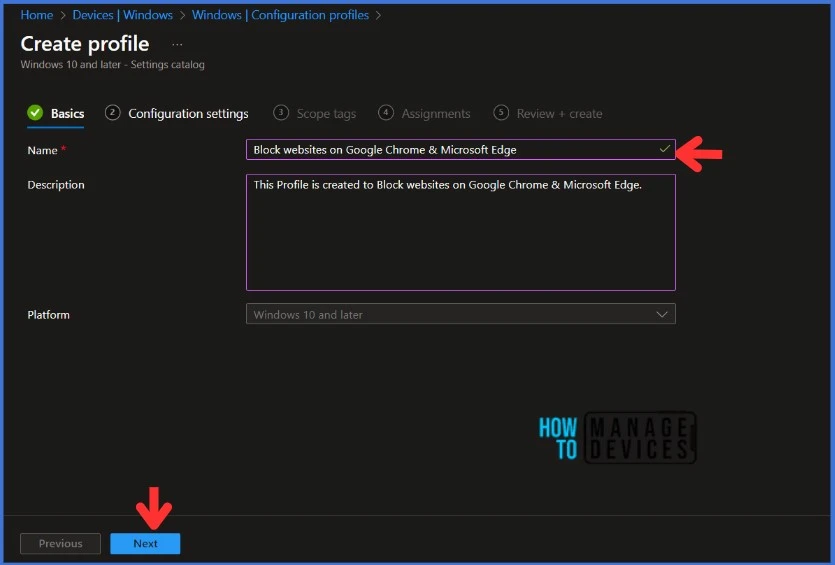Focus the Description text area
This screenshot has height=565, width=835.
(x=461, y=232)
